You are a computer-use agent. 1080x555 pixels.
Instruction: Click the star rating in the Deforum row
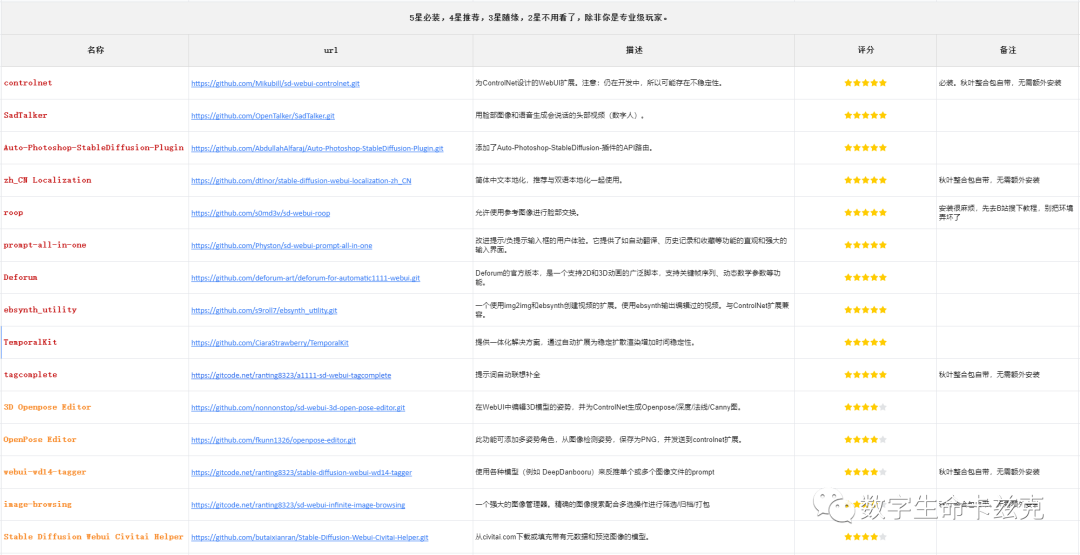(x=866, y=278)
